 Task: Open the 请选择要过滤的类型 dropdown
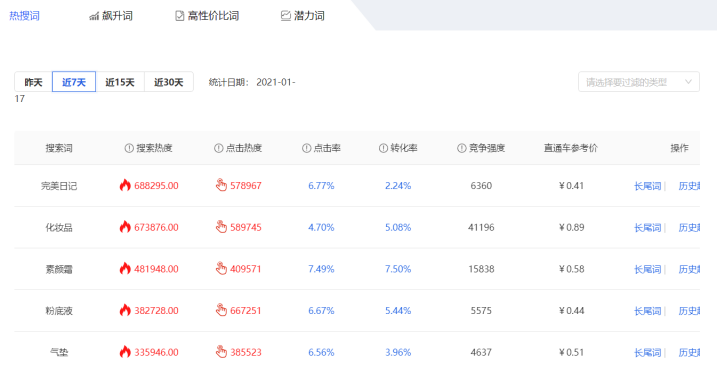[639, 82]
